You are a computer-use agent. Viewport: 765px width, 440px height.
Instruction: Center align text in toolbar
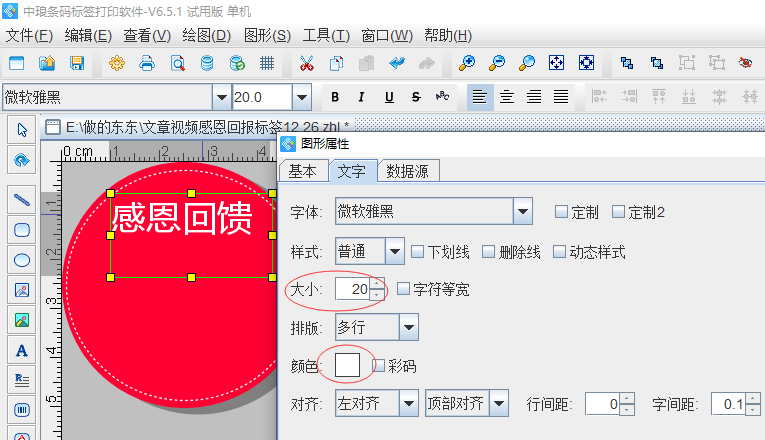point(507,97)
